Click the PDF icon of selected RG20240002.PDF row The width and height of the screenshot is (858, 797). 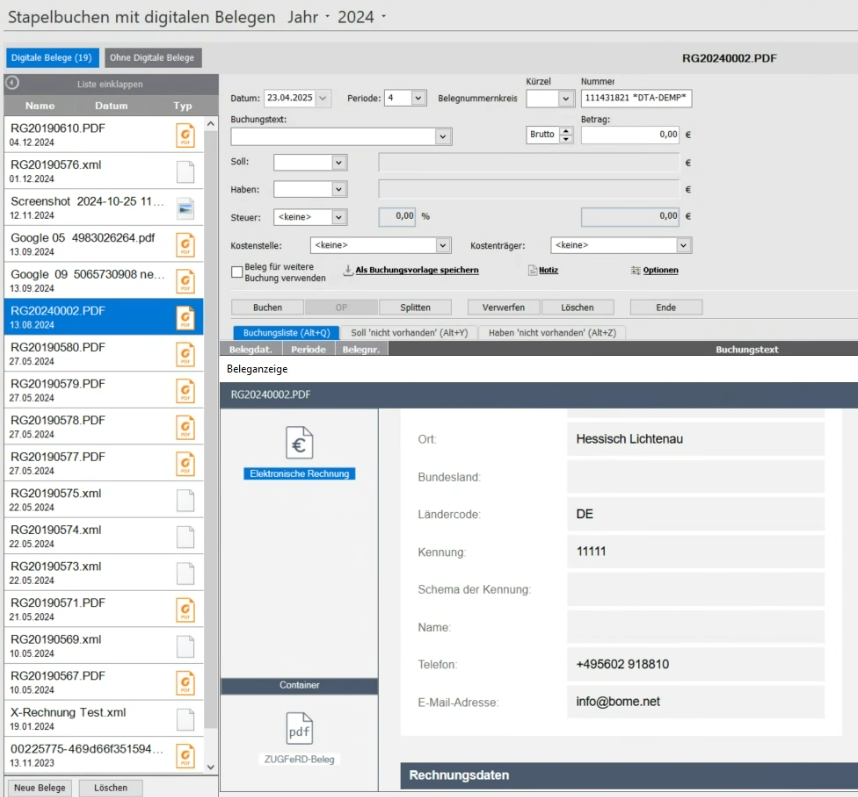[185, 318]
